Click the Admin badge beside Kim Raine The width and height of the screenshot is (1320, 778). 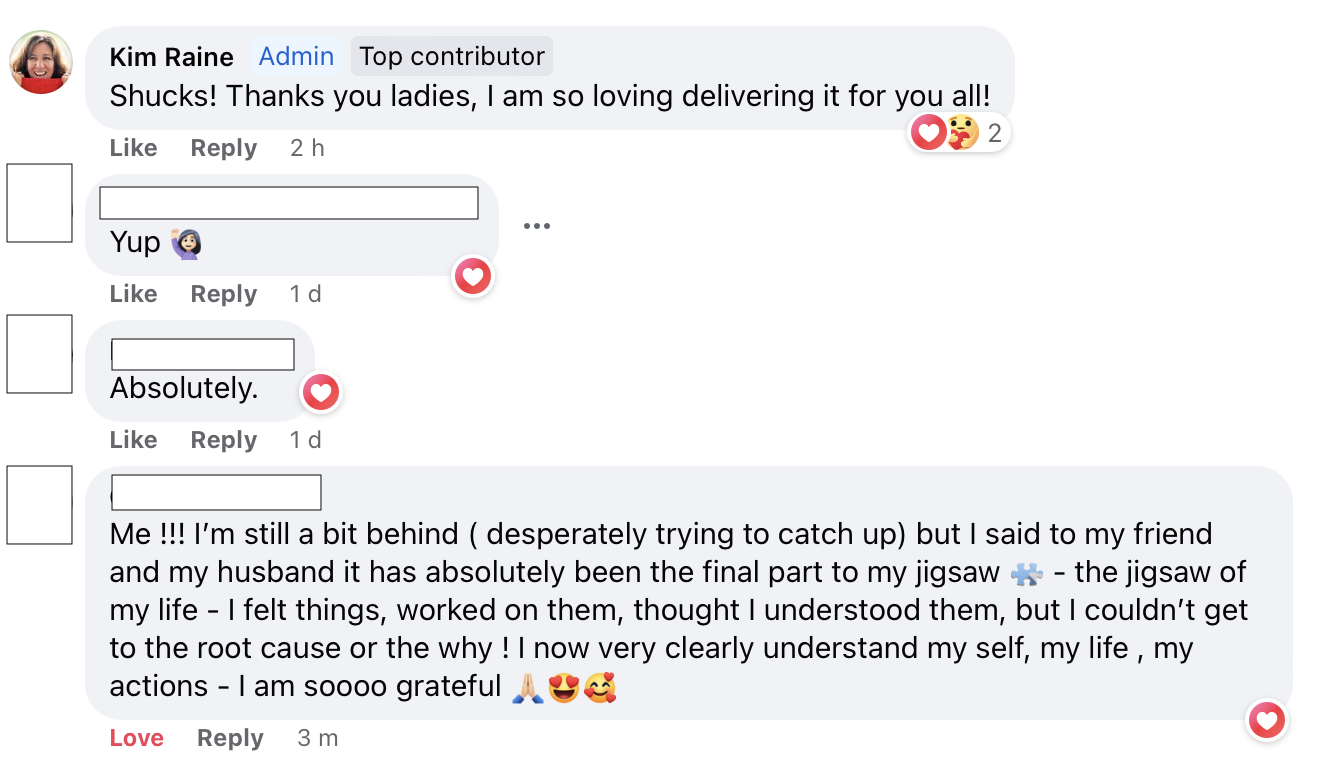coord(296,56)
